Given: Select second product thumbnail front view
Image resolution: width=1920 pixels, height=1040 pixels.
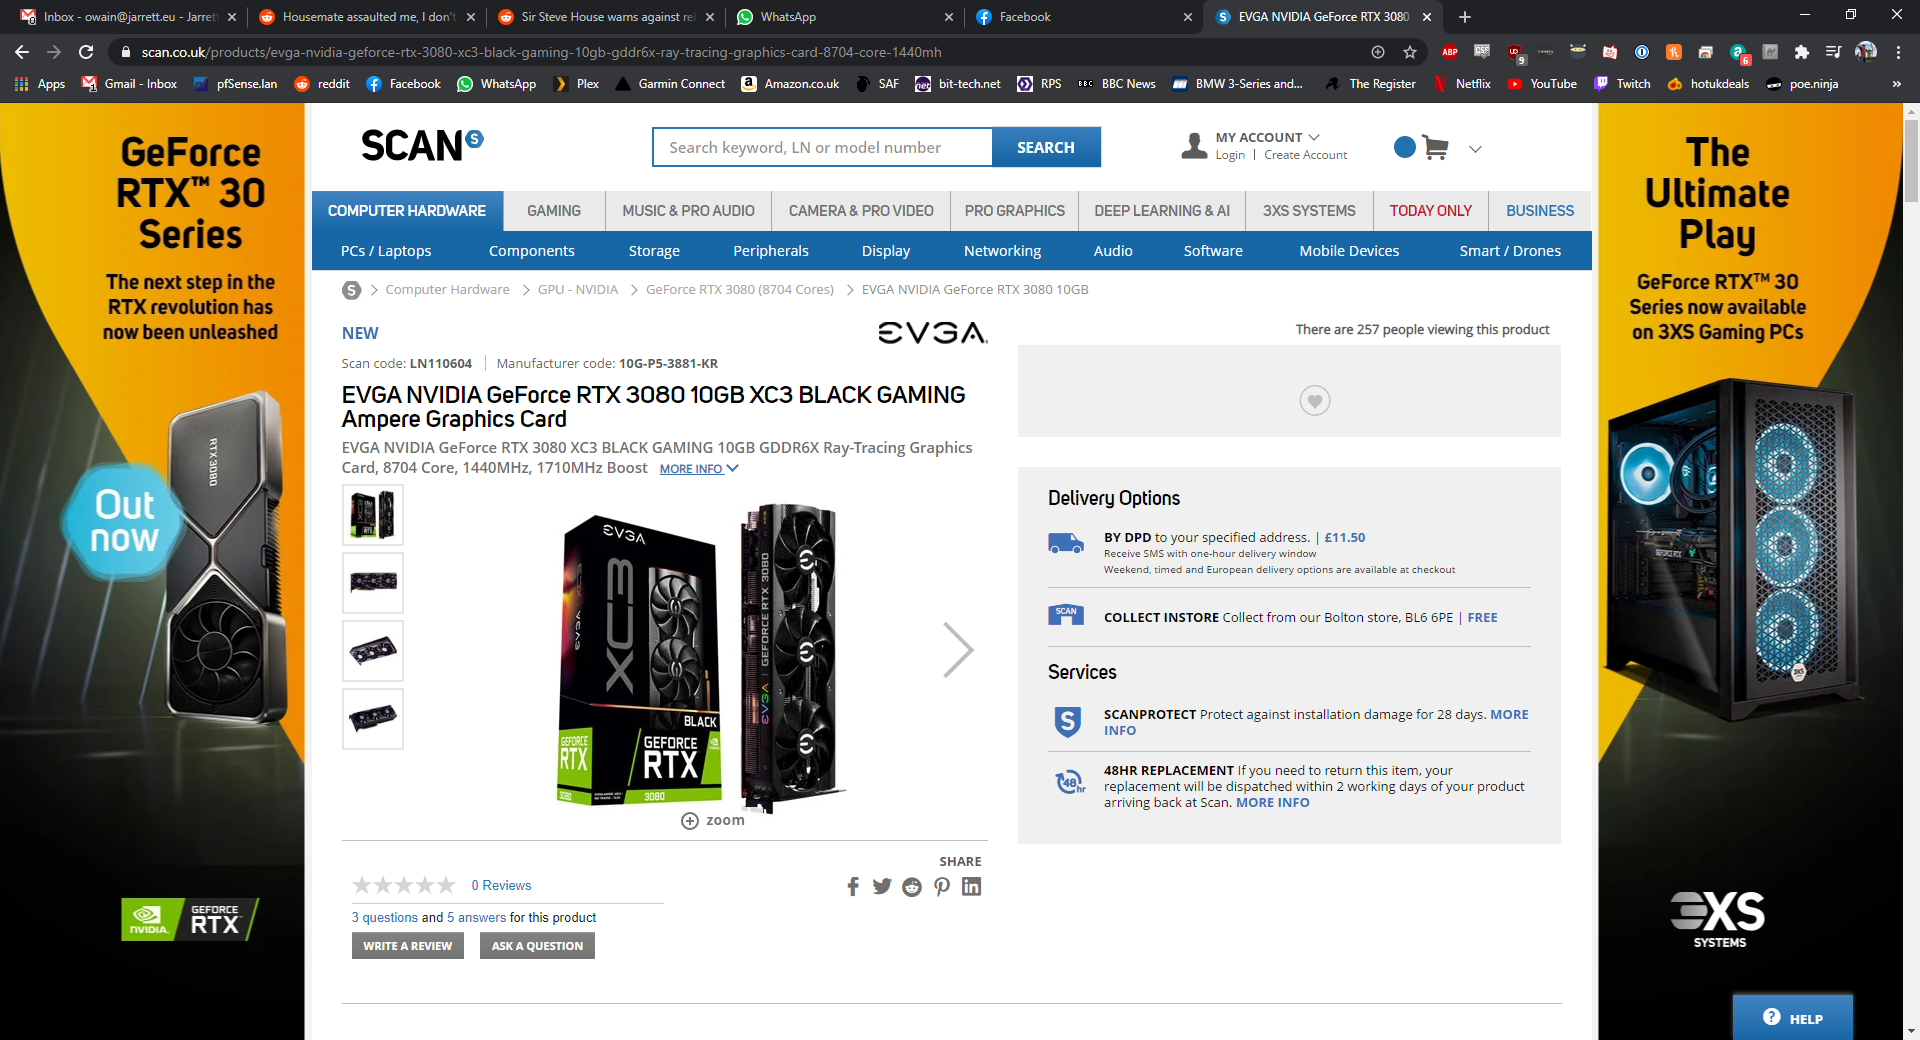Looking at the screenshot, I should pyautogui.click(x=373, y=583).
